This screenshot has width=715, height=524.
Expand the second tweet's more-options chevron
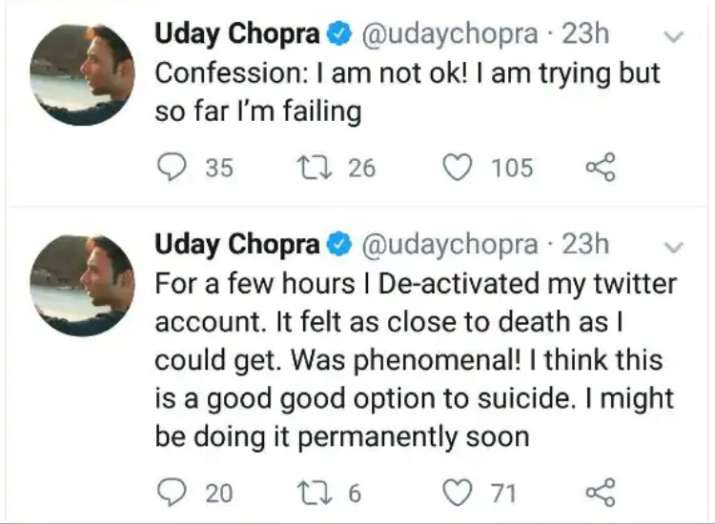[673, 246]
